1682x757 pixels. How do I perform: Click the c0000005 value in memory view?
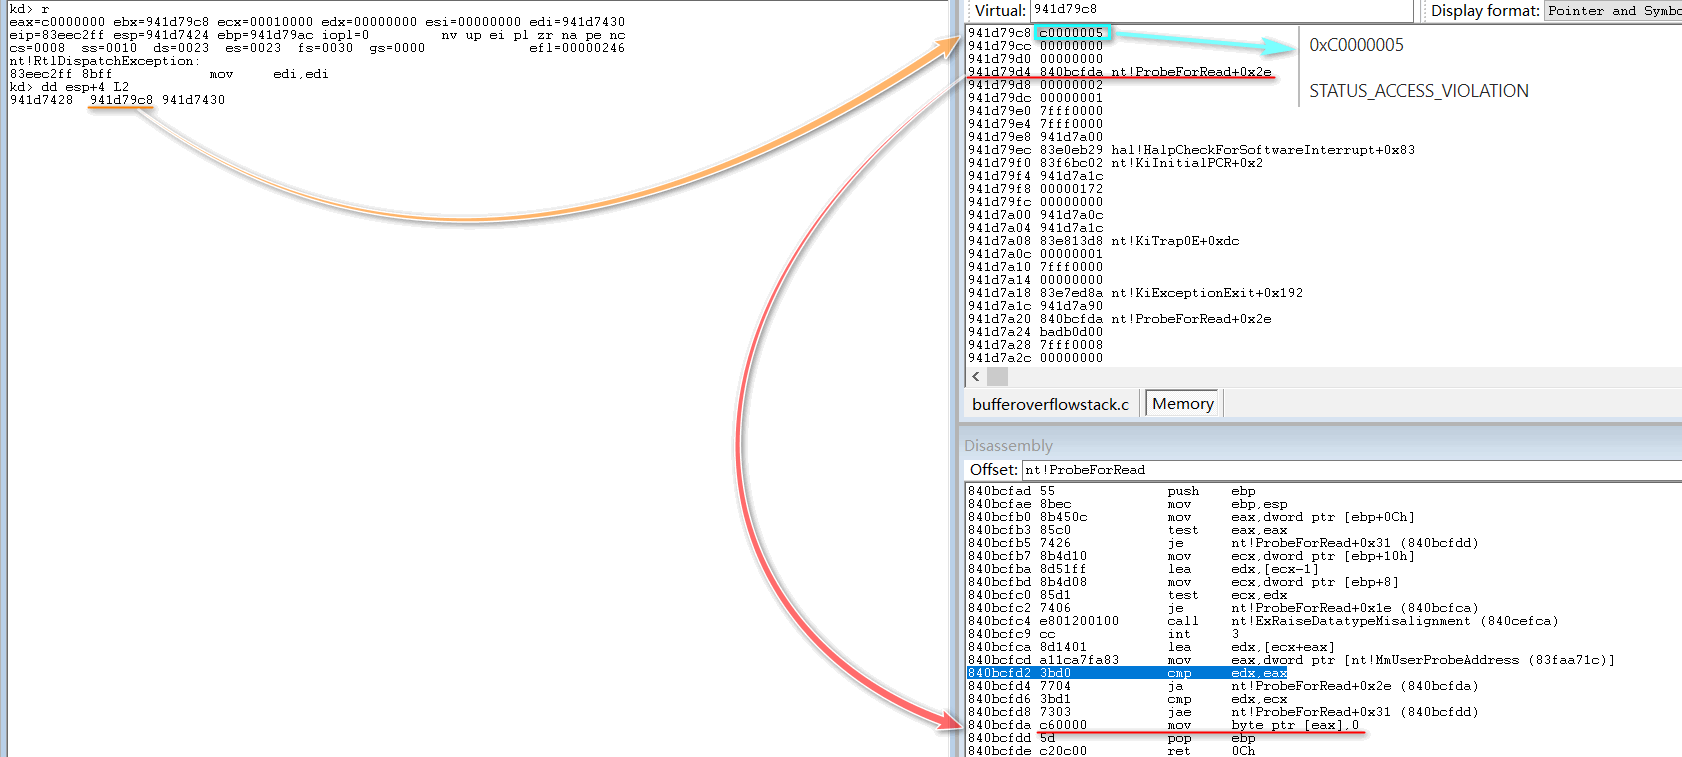tap(1071, 33)
